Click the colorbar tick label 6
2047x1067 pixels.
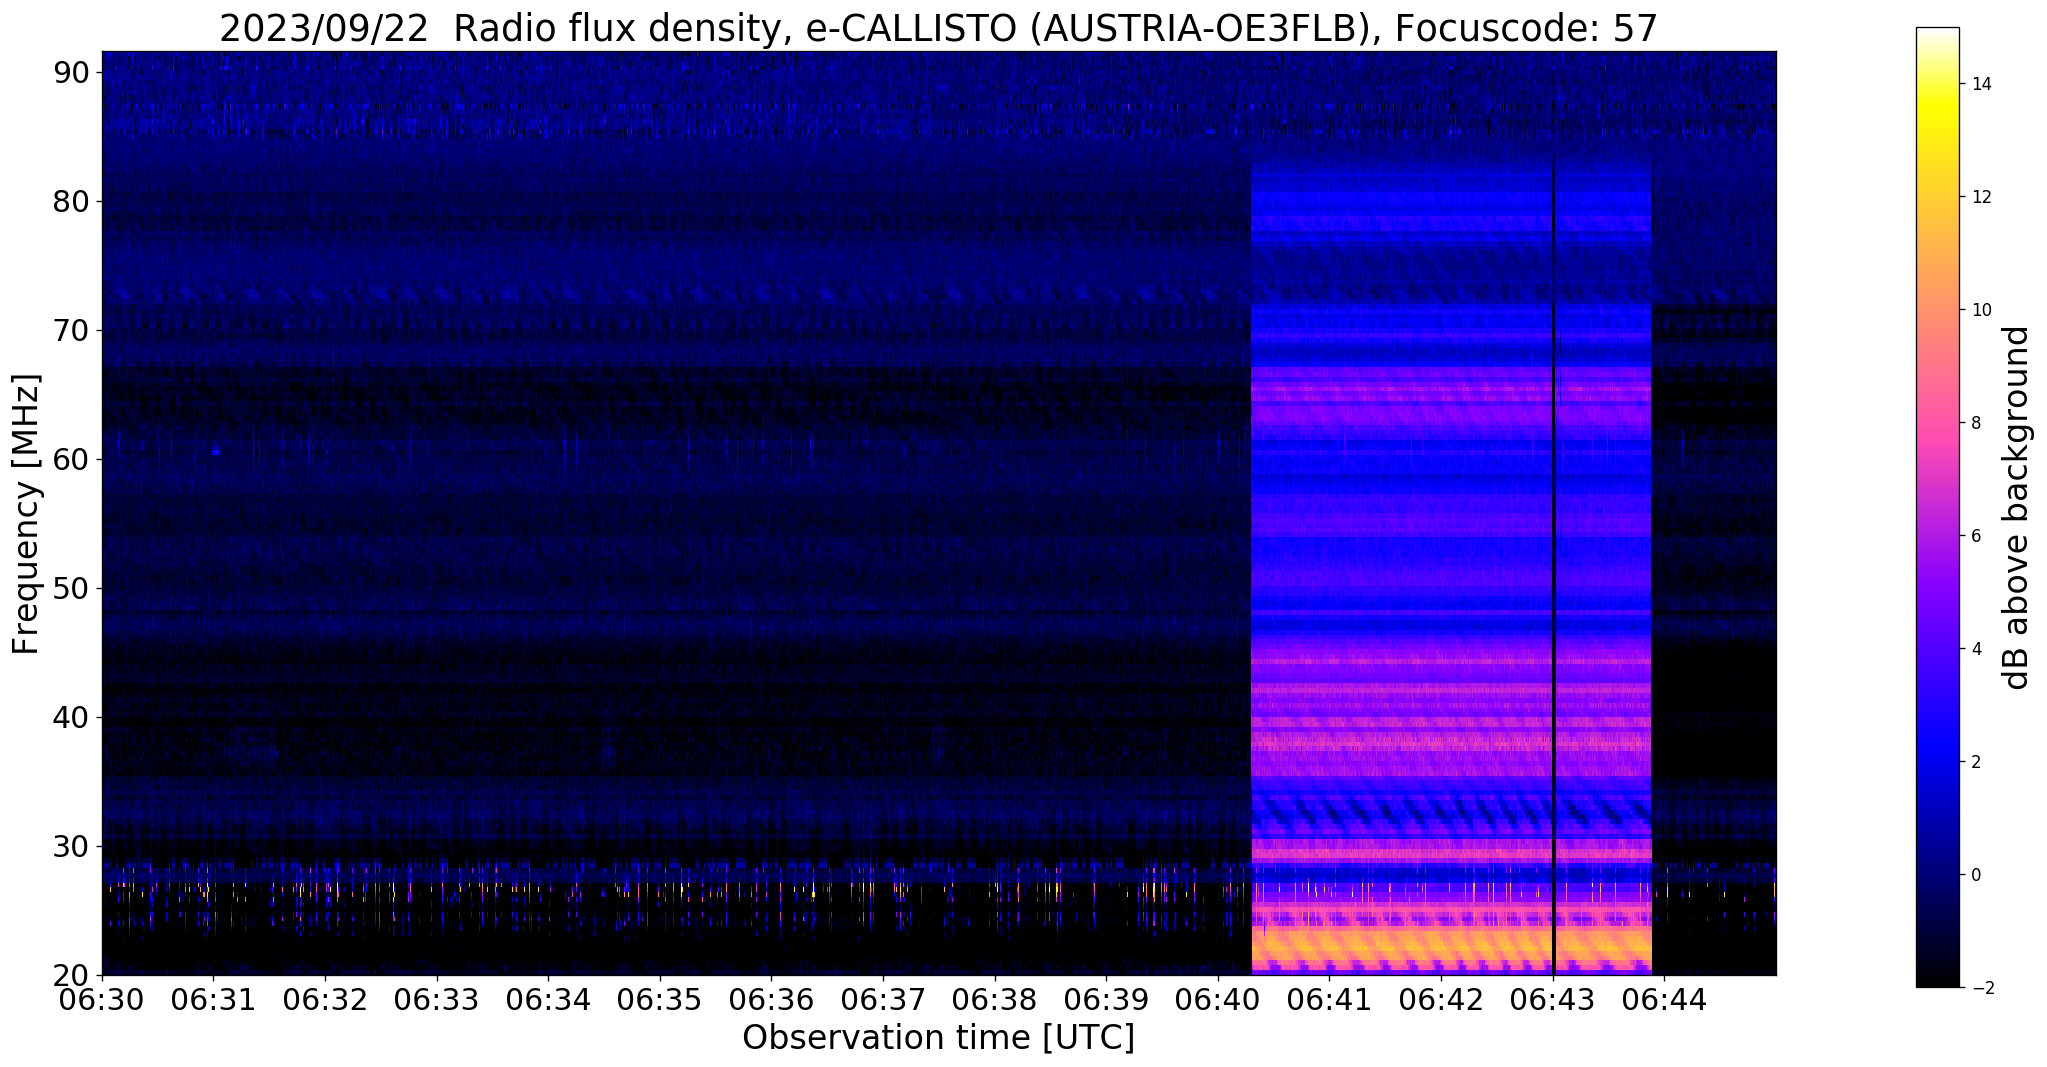(1975, 536)
